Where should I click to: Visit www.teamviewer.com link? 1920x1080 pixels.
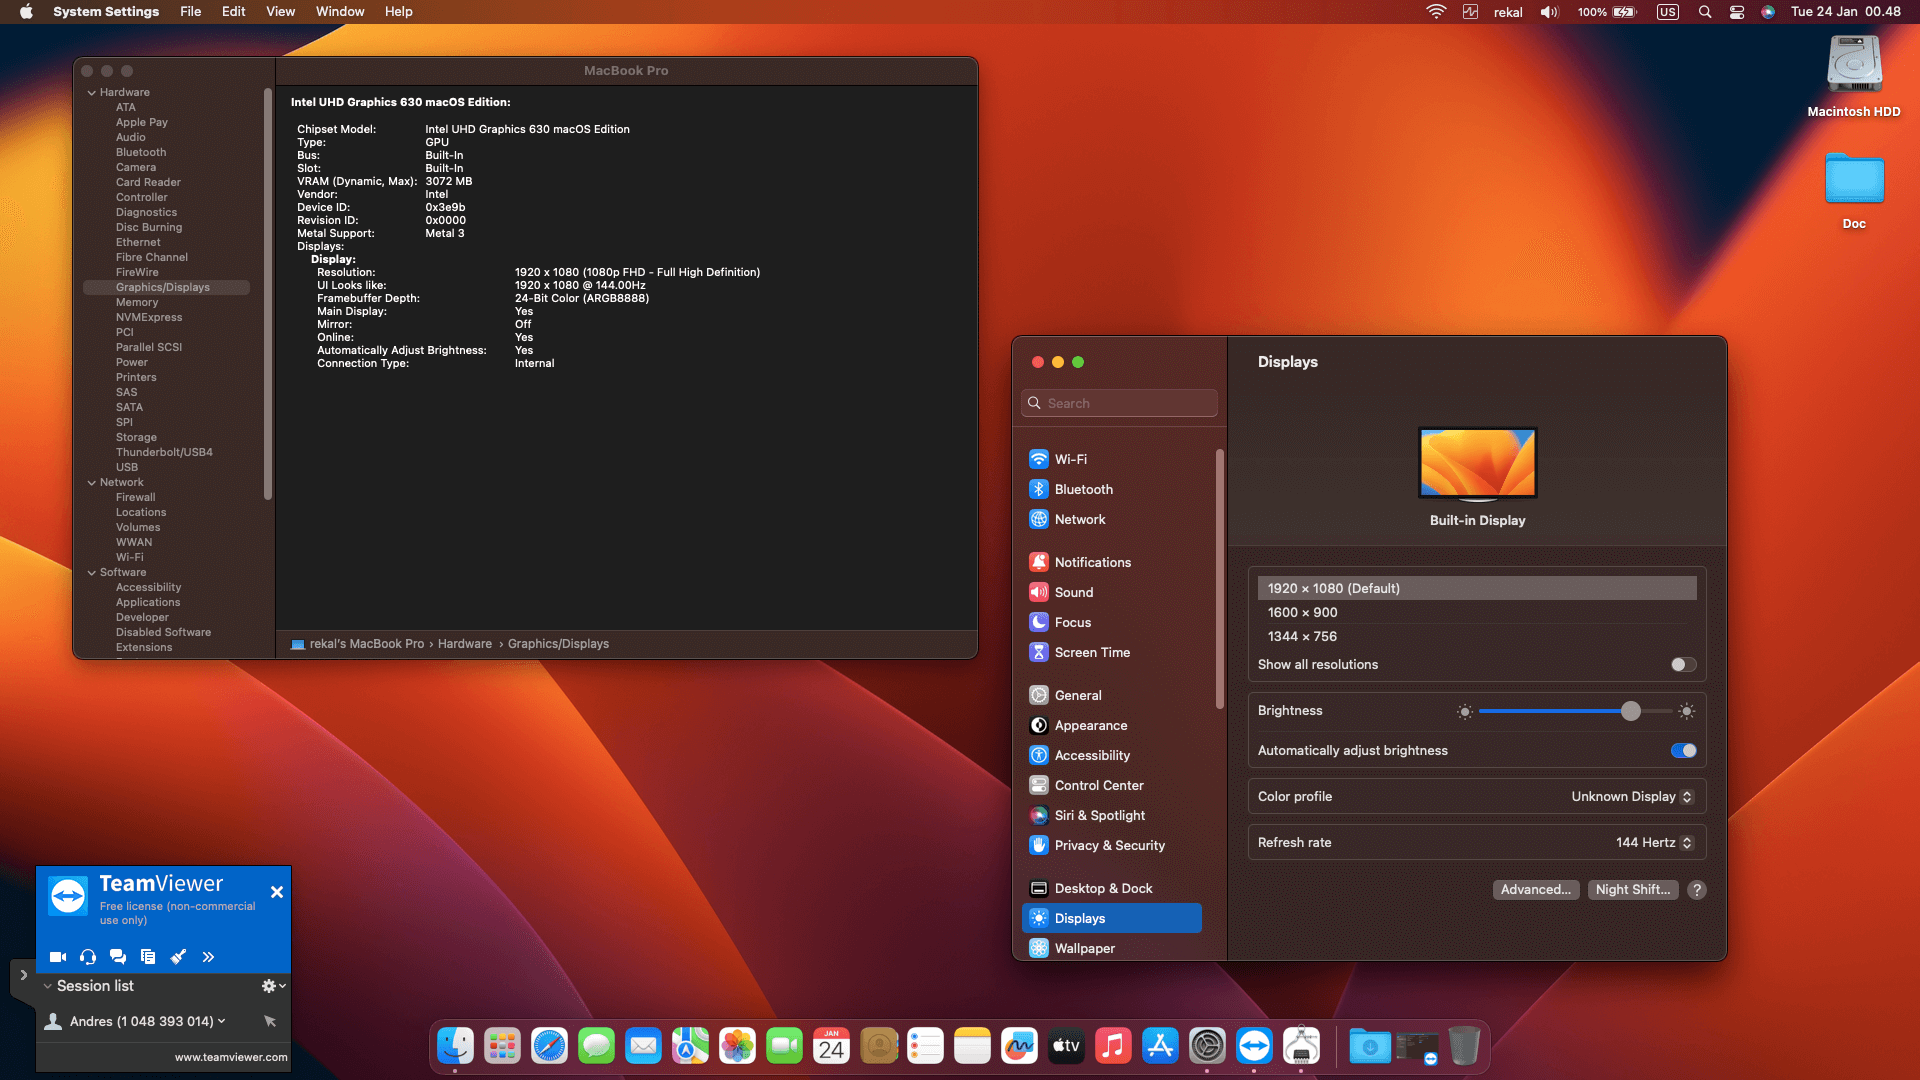pos(231,1056)
